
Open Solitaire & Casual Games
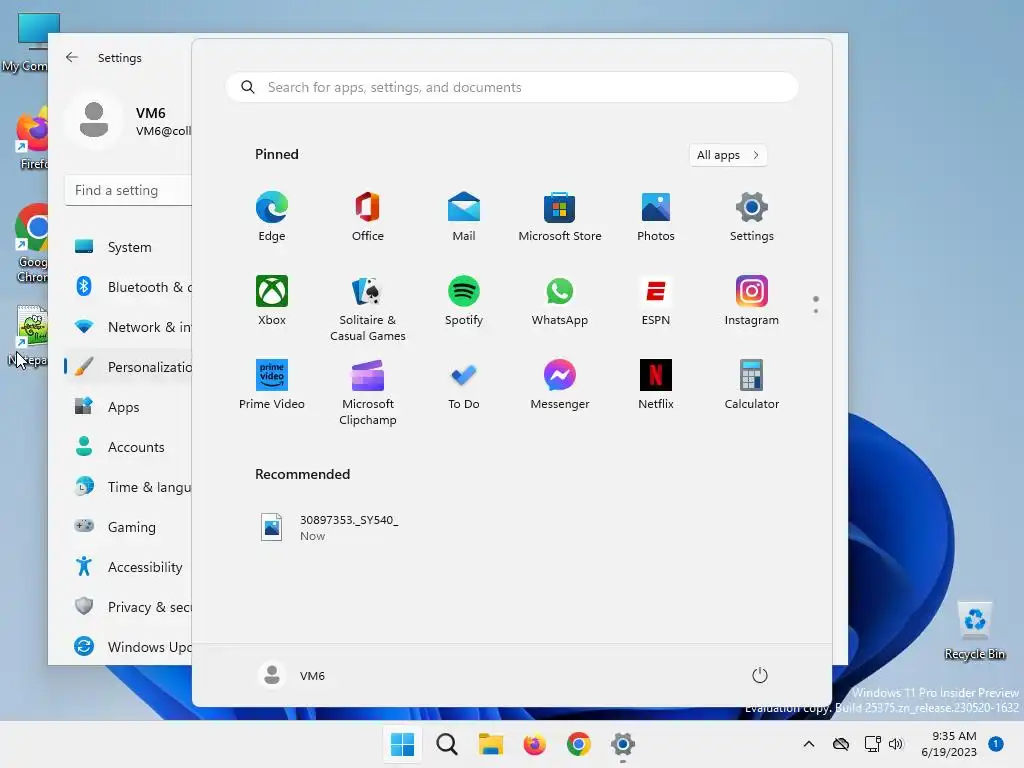click(x=368, y=308)
